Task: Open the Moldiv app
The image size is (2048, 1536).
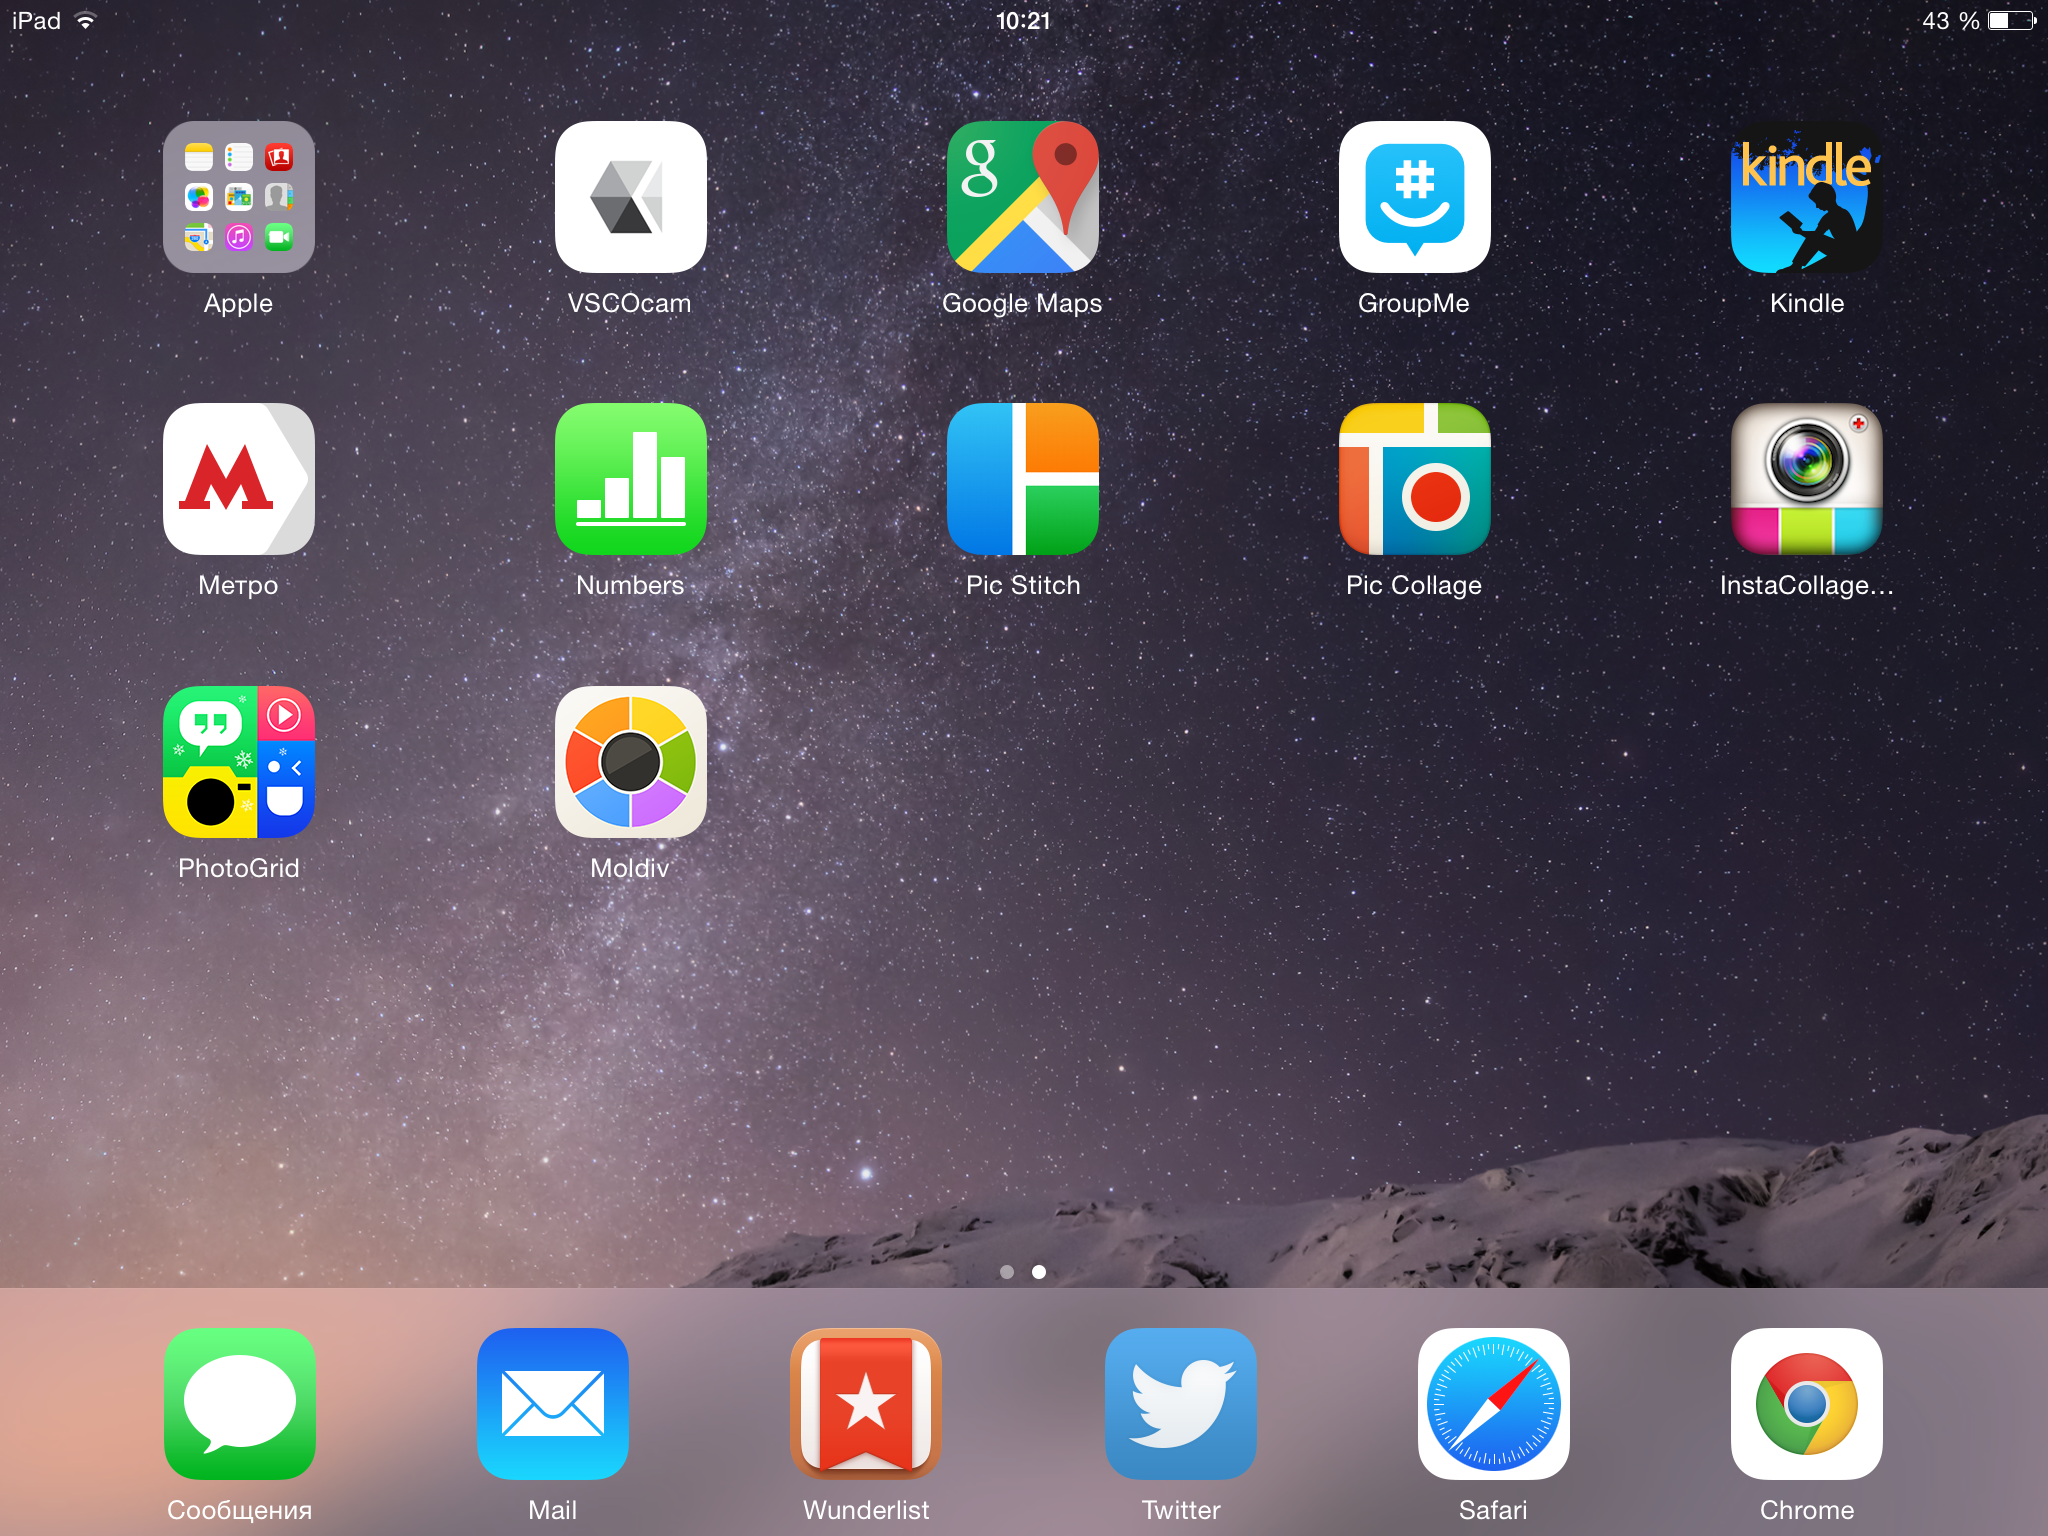Action: [631, 762]
